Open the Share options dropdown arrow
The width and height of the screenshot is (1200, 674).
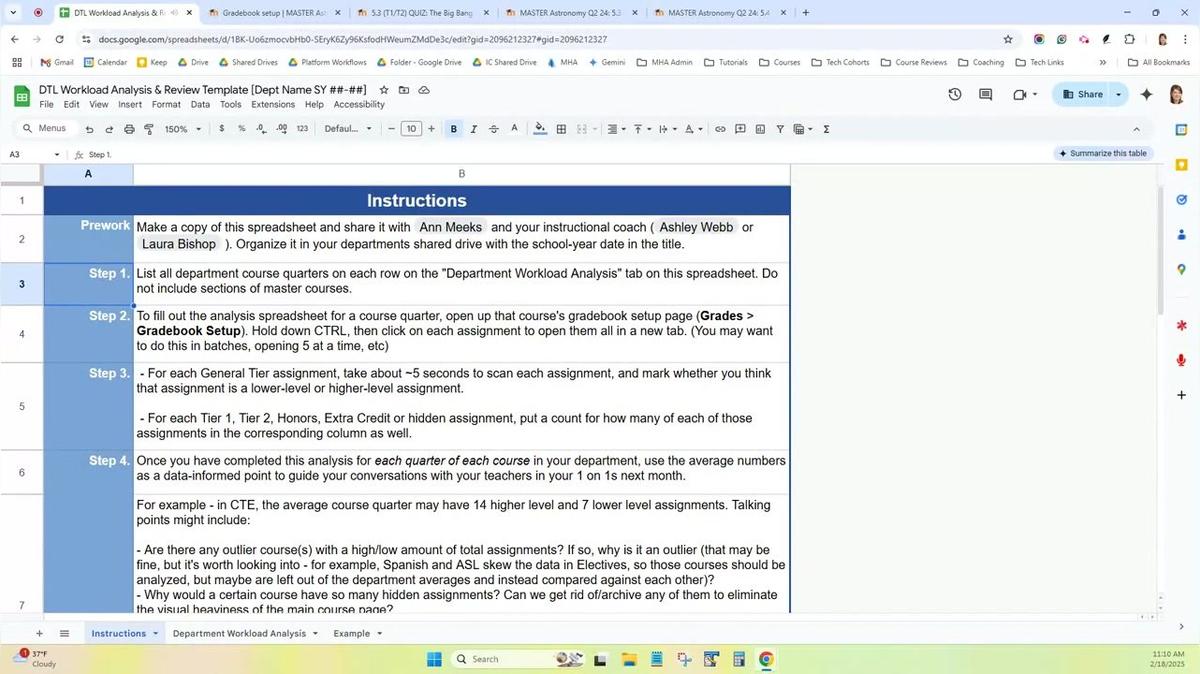(x=1118, y=94)
